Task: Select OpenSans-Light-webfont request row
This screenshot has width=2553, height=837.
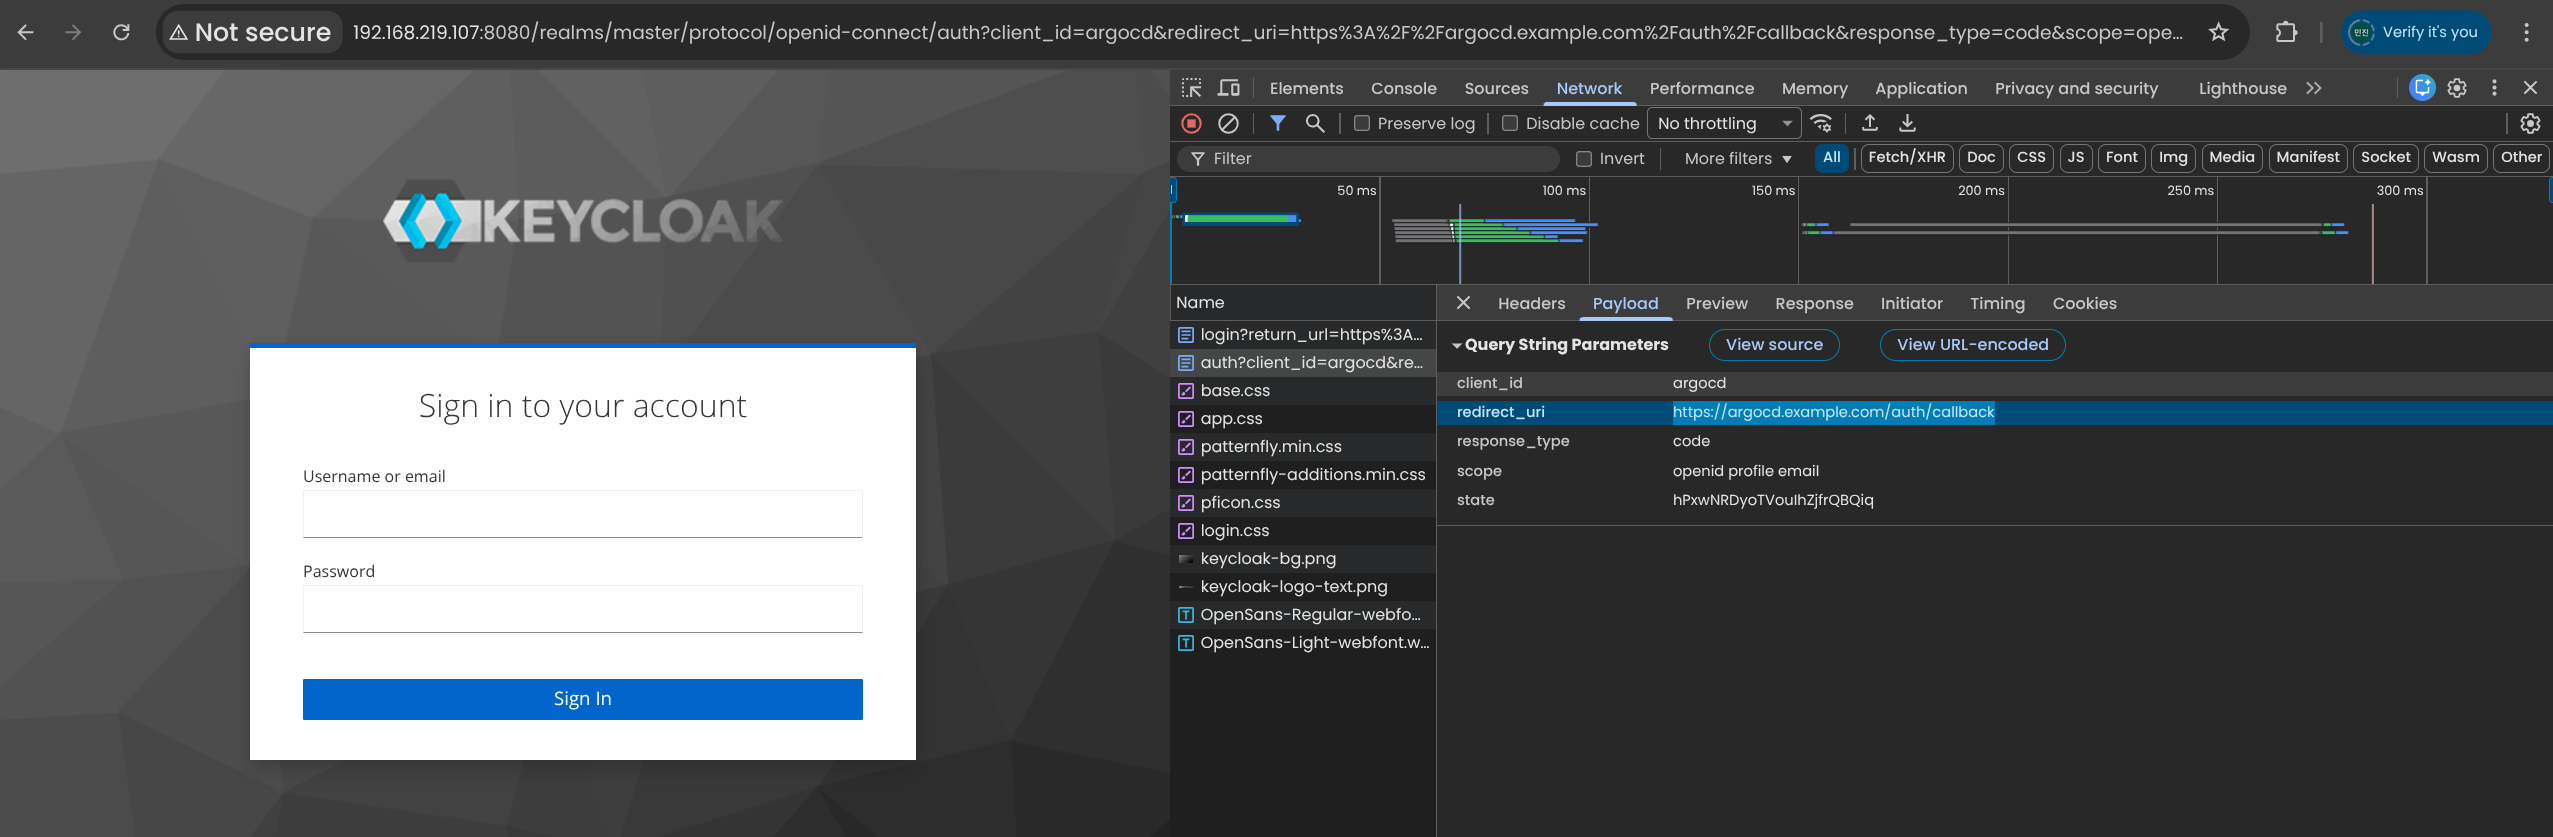Action: 1302,642
